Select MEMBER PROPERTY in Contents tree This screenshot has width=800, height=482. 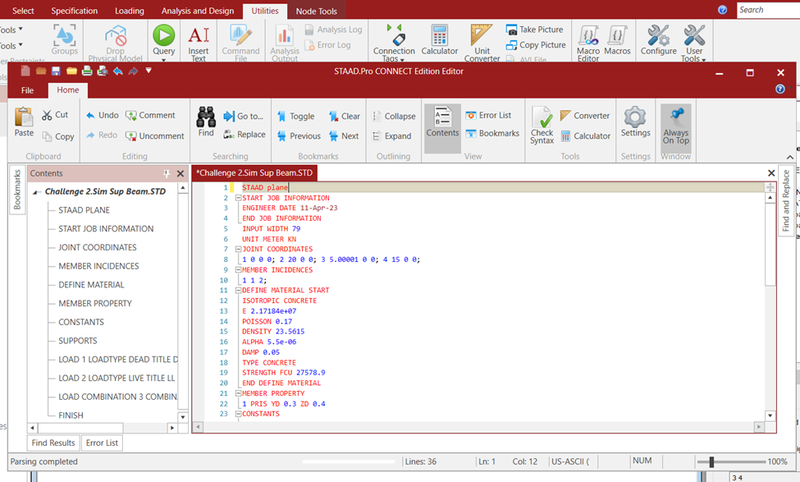tap(95, 303)
